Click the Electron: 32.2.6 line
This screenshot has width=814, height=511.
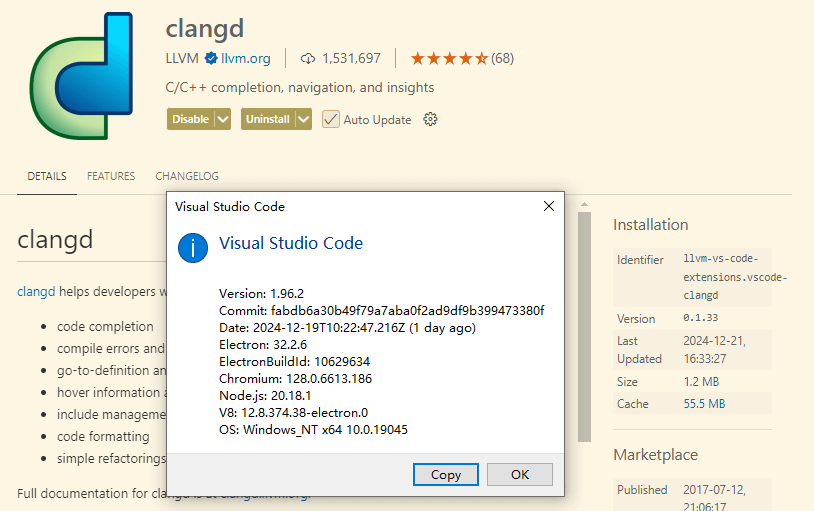point(263,344)
